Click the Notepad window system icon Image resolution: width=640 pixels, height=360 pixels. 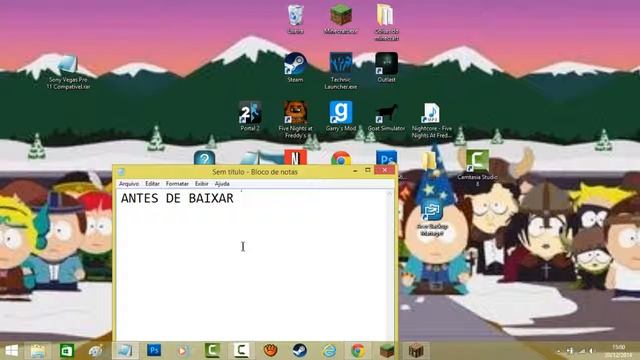point(121,172)
